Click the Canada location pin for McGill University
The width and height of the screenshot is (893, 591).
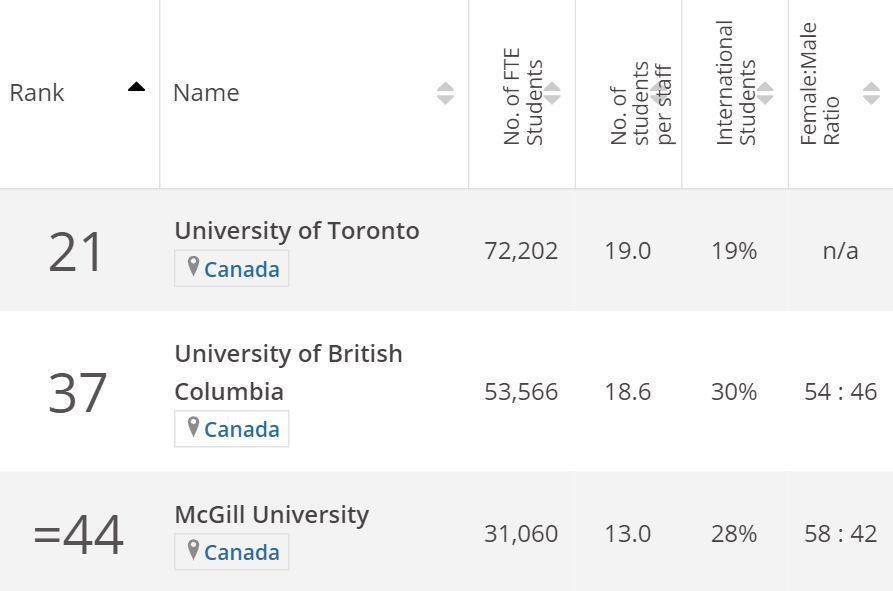pos(192,552)
